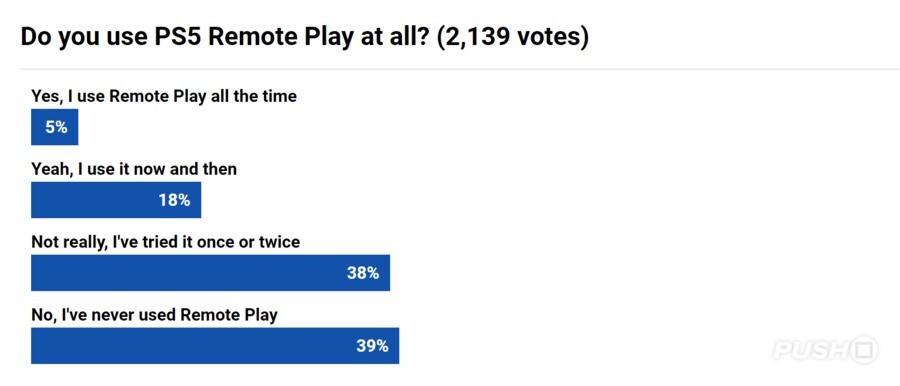
Task: Select the 5% poll bar
Action: 55,127
